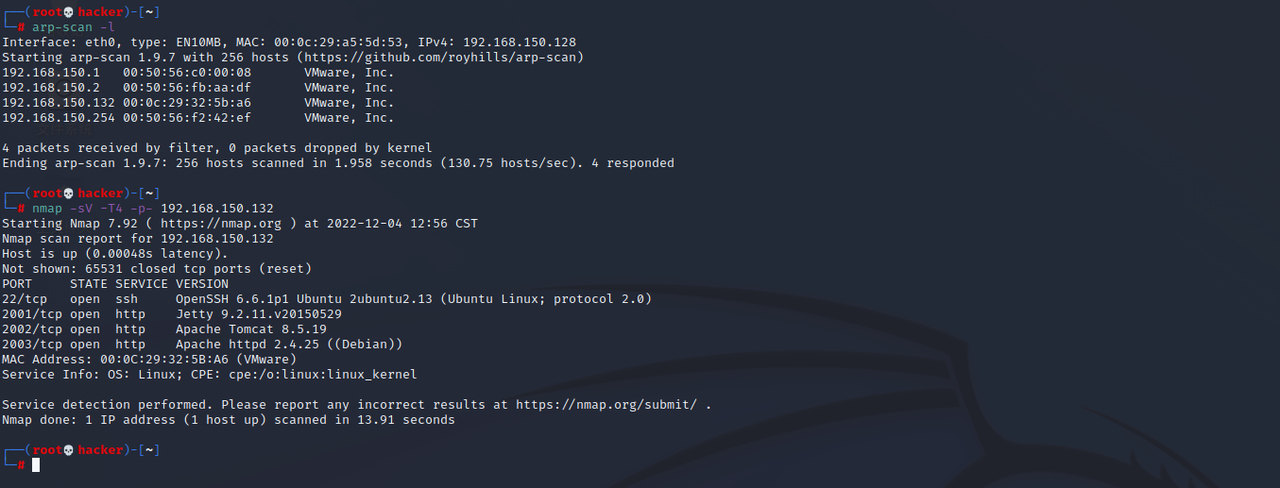Click IP 192.168.150.1 in scan results
This screenshot has height=488, width=1280.
tap(51, 72)
